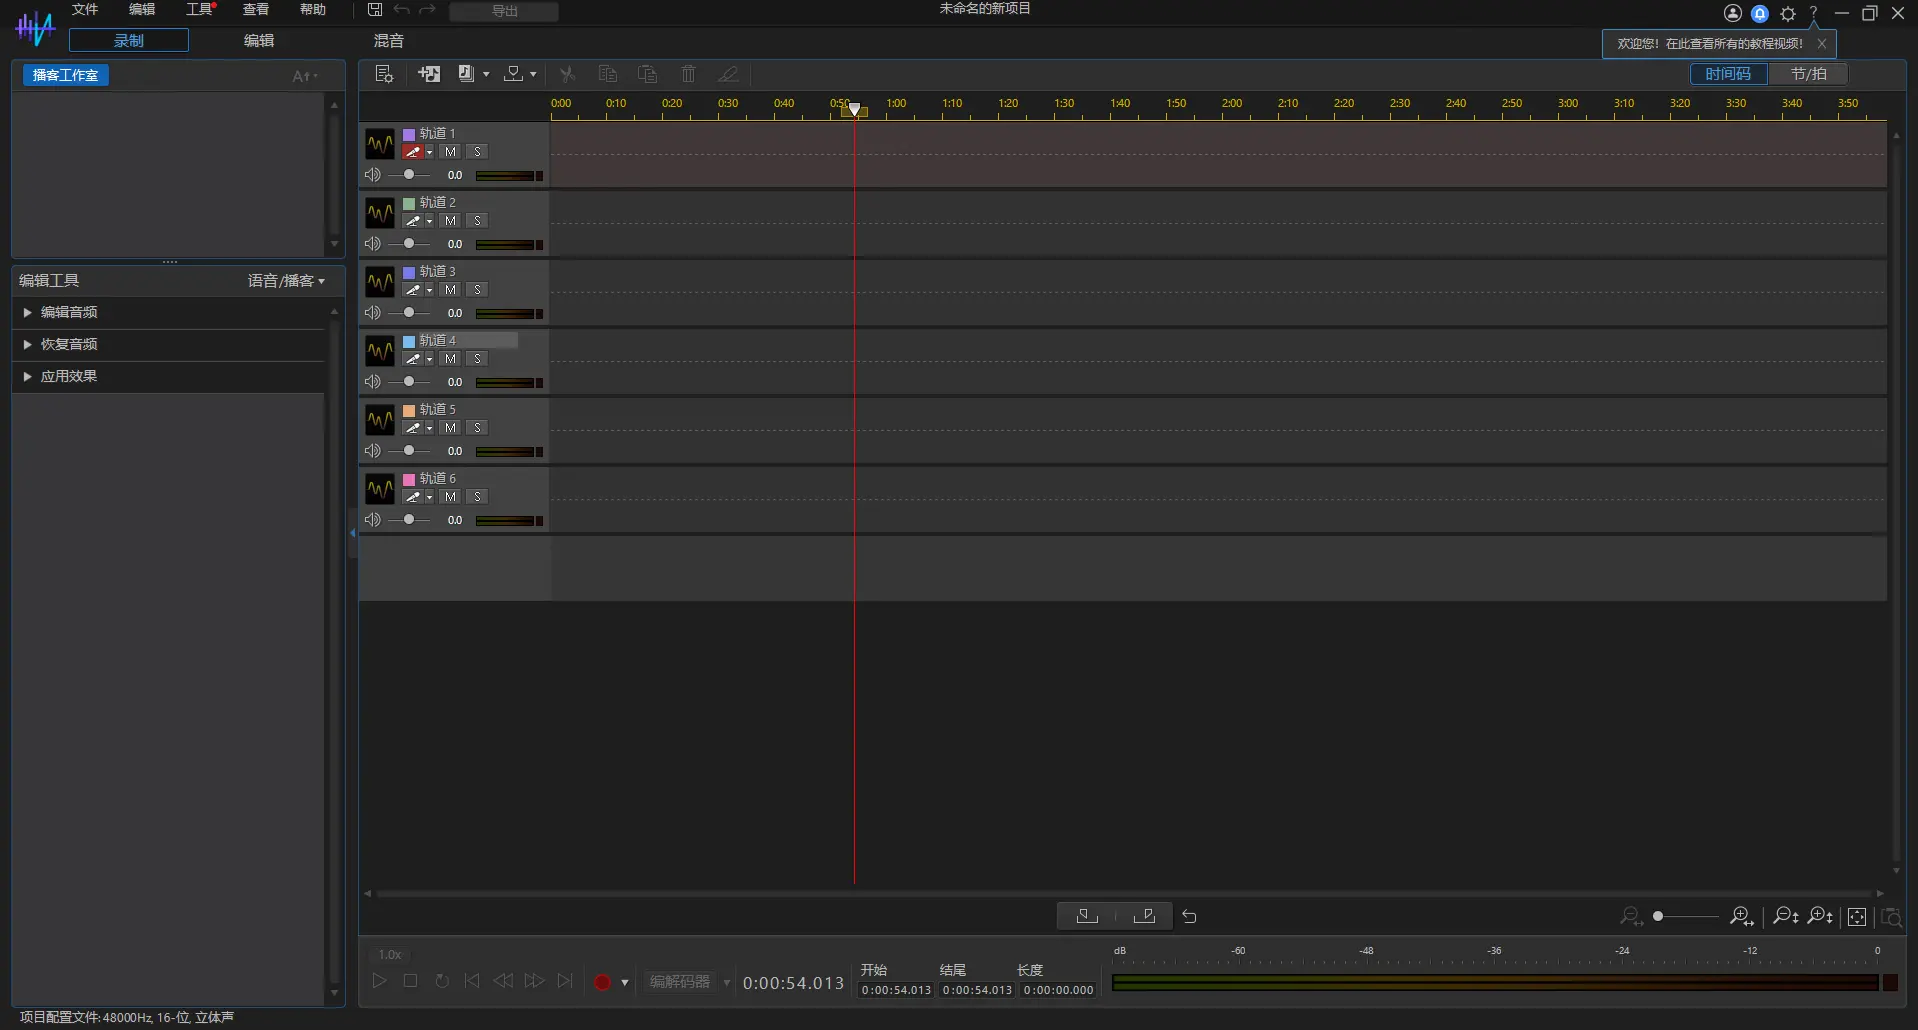The width and height of the screenshot is (1918, 1030).
Task: Open the 查看 menu
Action: [x=256, y=9]
